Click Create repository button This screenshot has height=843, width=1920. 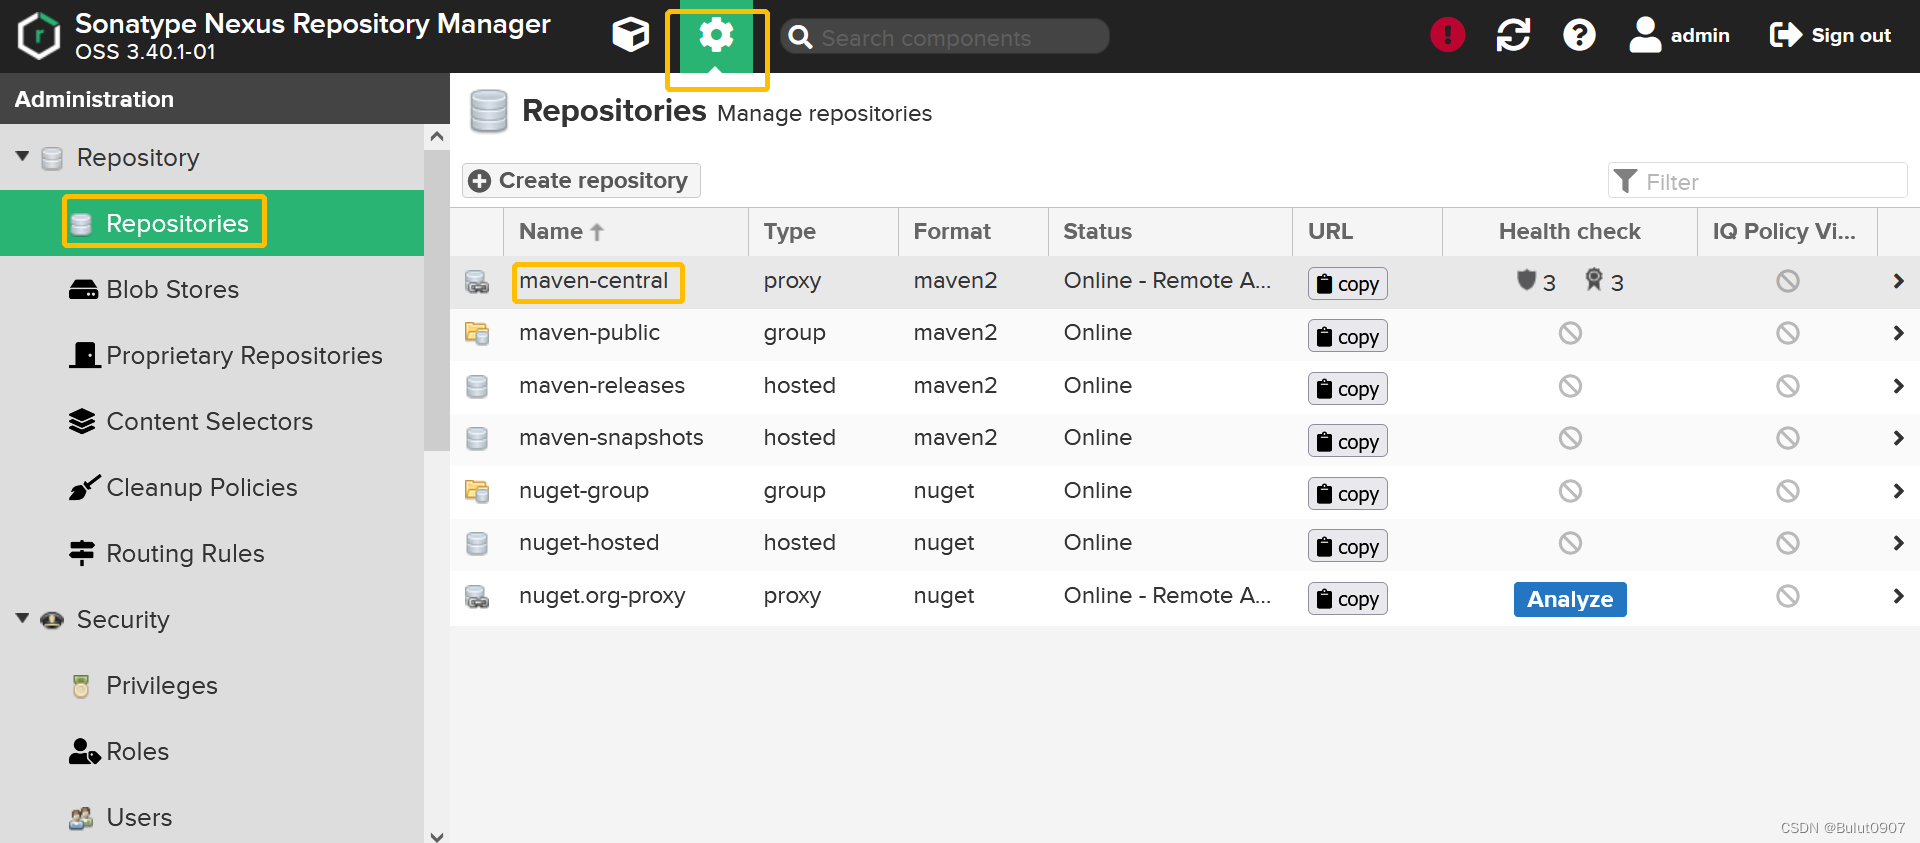coord(580,181)
